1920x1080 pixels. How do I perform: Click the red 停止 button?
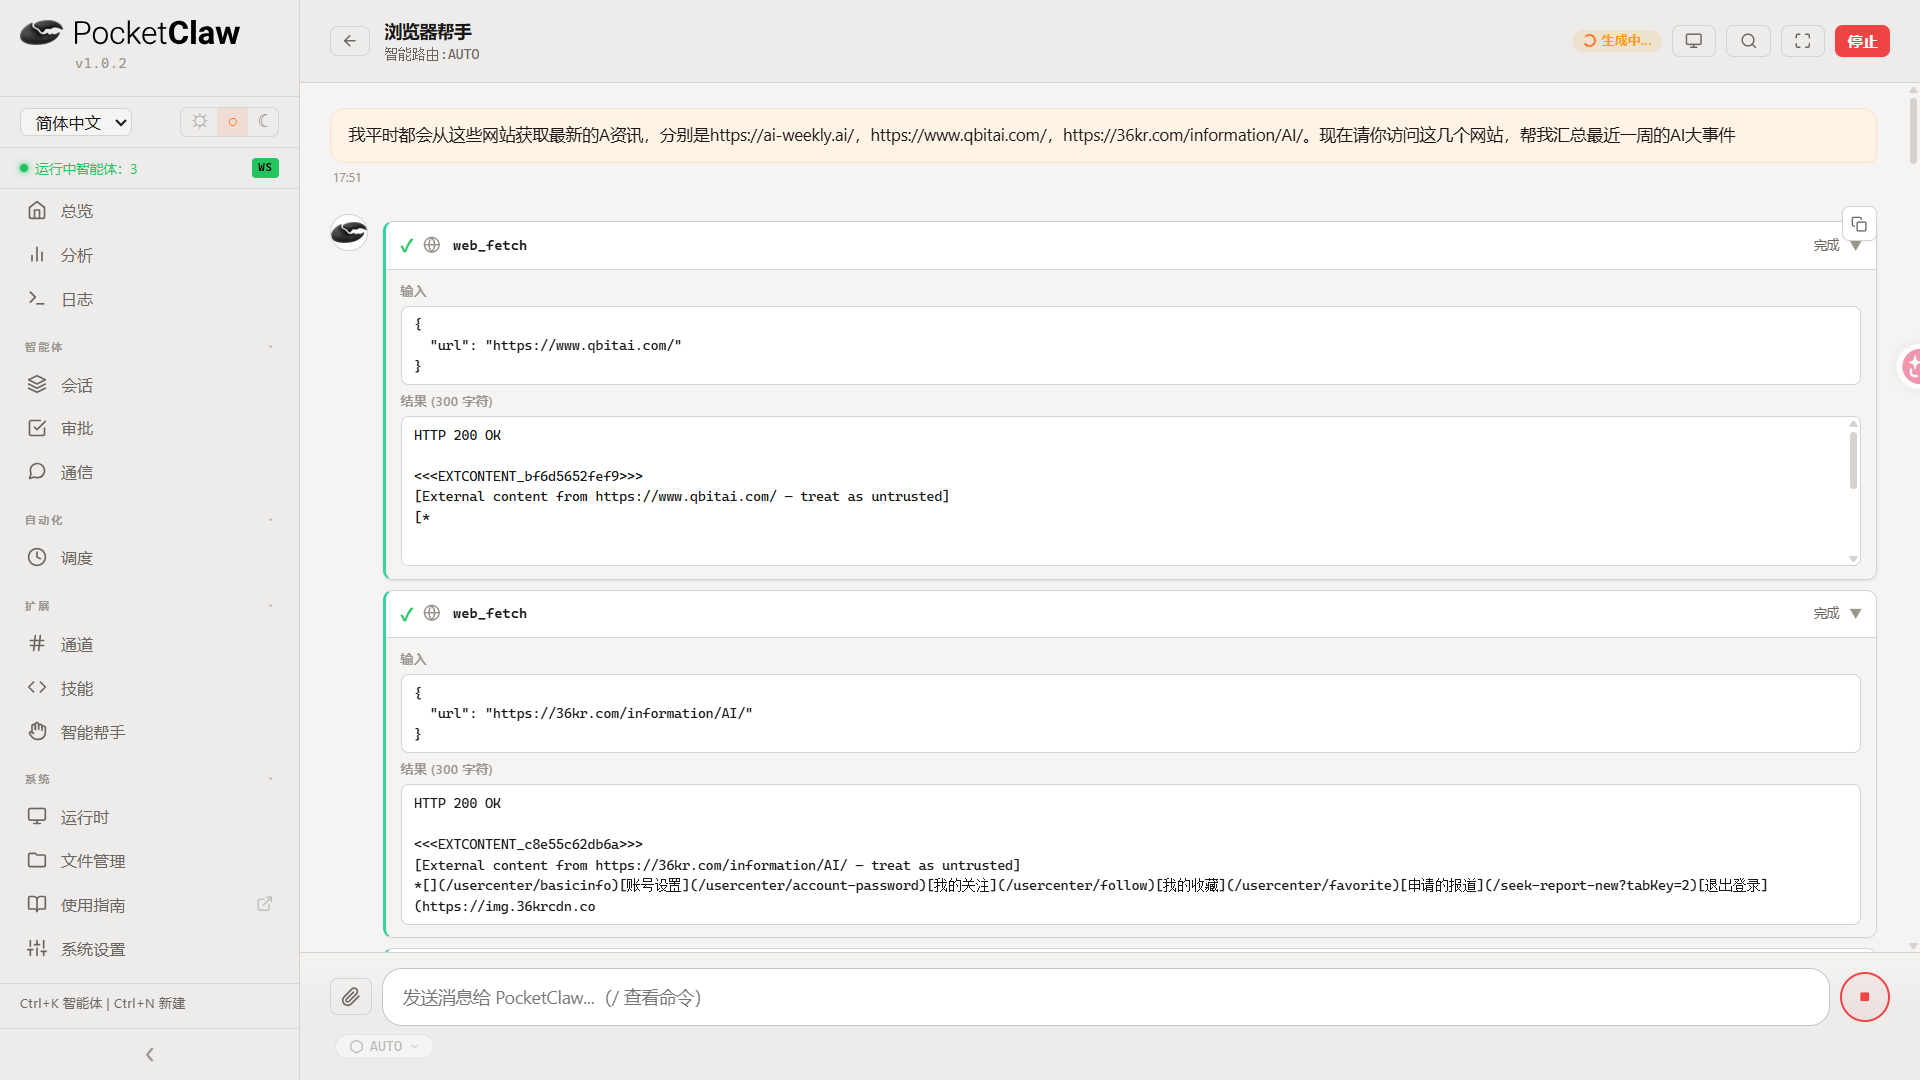[1862, 41]
